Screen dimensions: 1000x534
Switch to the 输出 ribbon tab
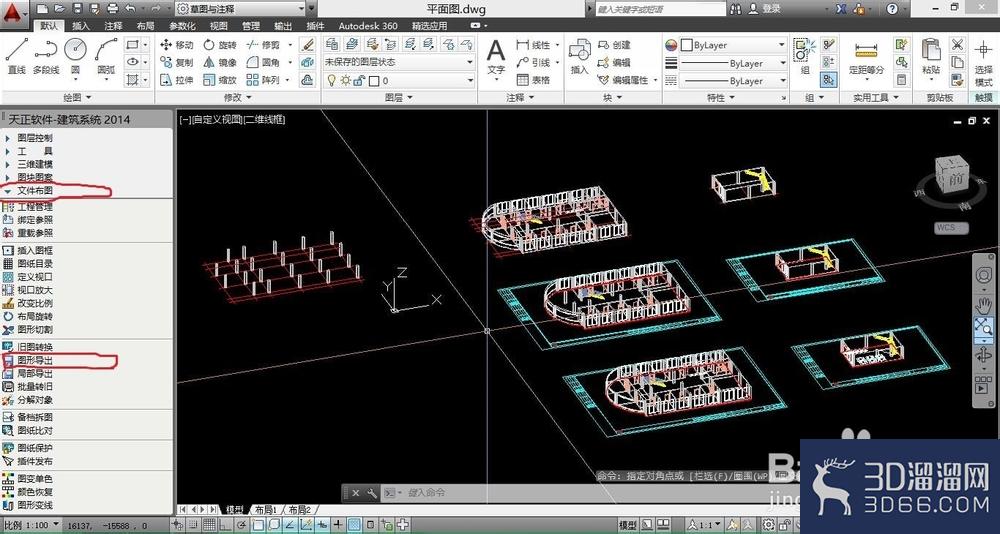click(283, 26)
